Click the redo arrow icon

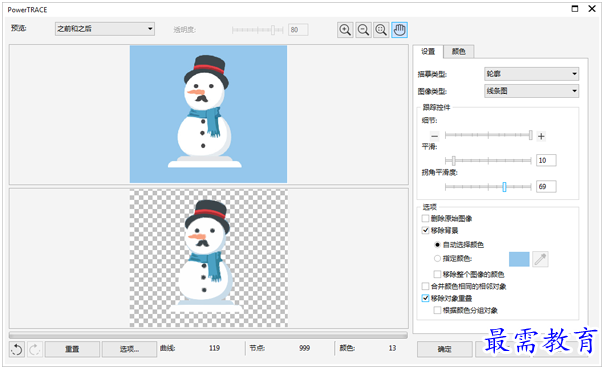tap(34, 350)
